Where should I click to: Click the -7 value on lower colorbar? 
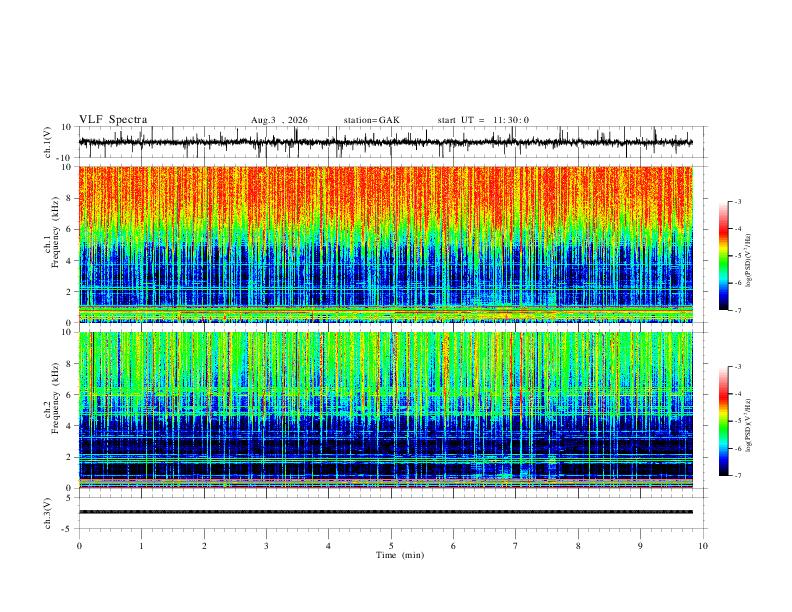point(737,475)
